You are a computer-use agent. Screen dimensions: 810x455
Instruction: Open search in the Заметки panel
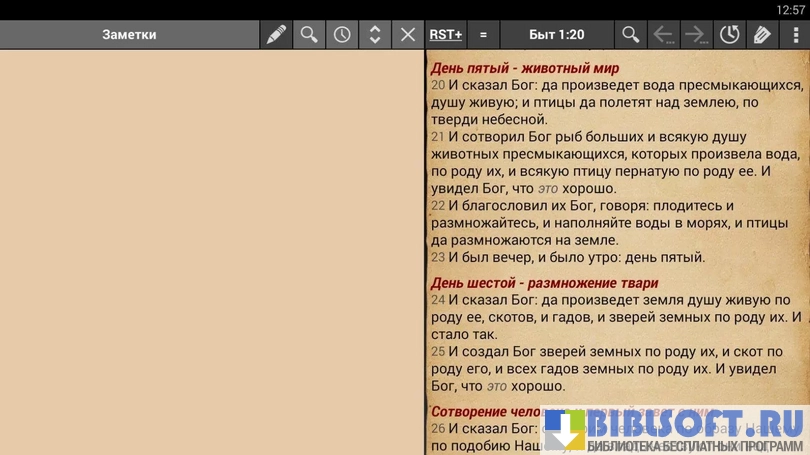point(309,34)
